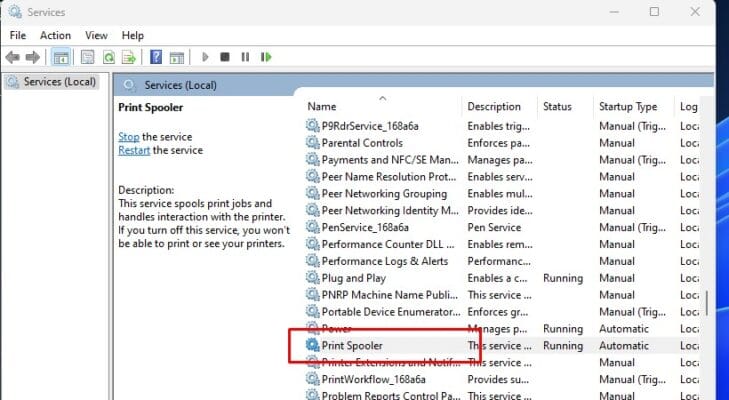Select the Problem Reports Control Panel service
The image size is (729, 400).
502,395
